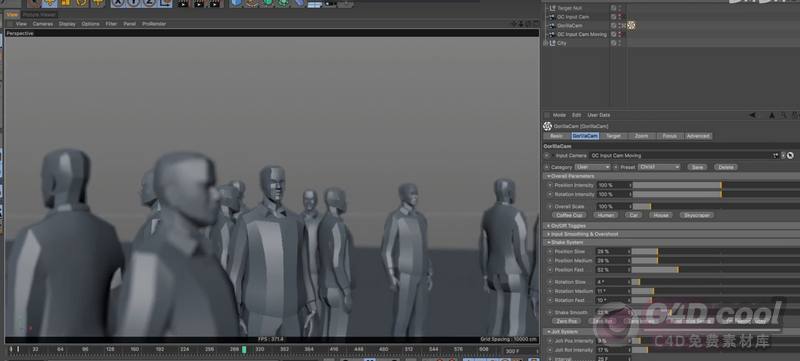Toggle layer box for OC Input Cam

(613, 17)
